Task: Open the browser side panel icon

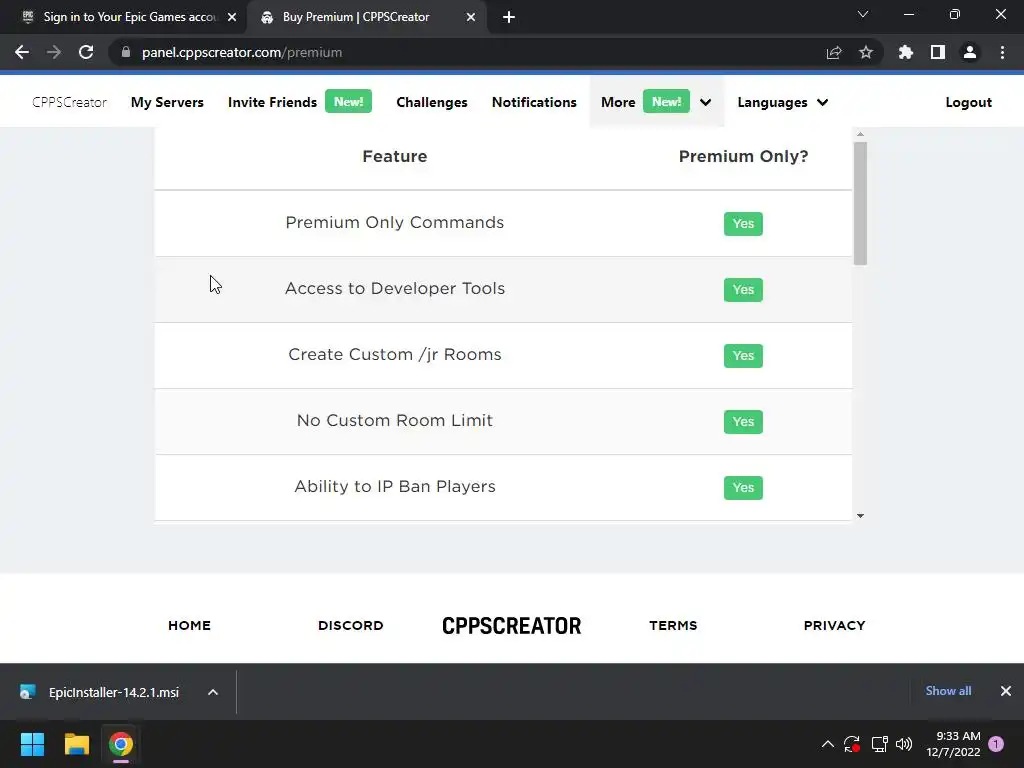Action: point(938,52)
